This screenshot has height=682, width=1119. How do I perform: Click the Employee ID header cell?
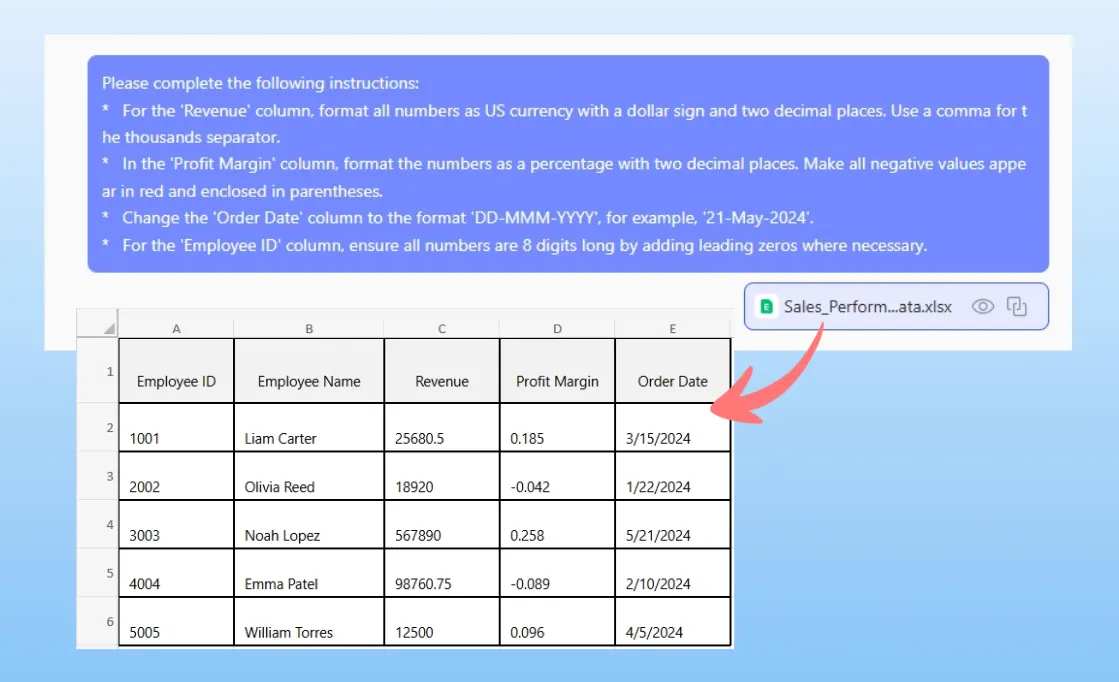coord(176,381)
